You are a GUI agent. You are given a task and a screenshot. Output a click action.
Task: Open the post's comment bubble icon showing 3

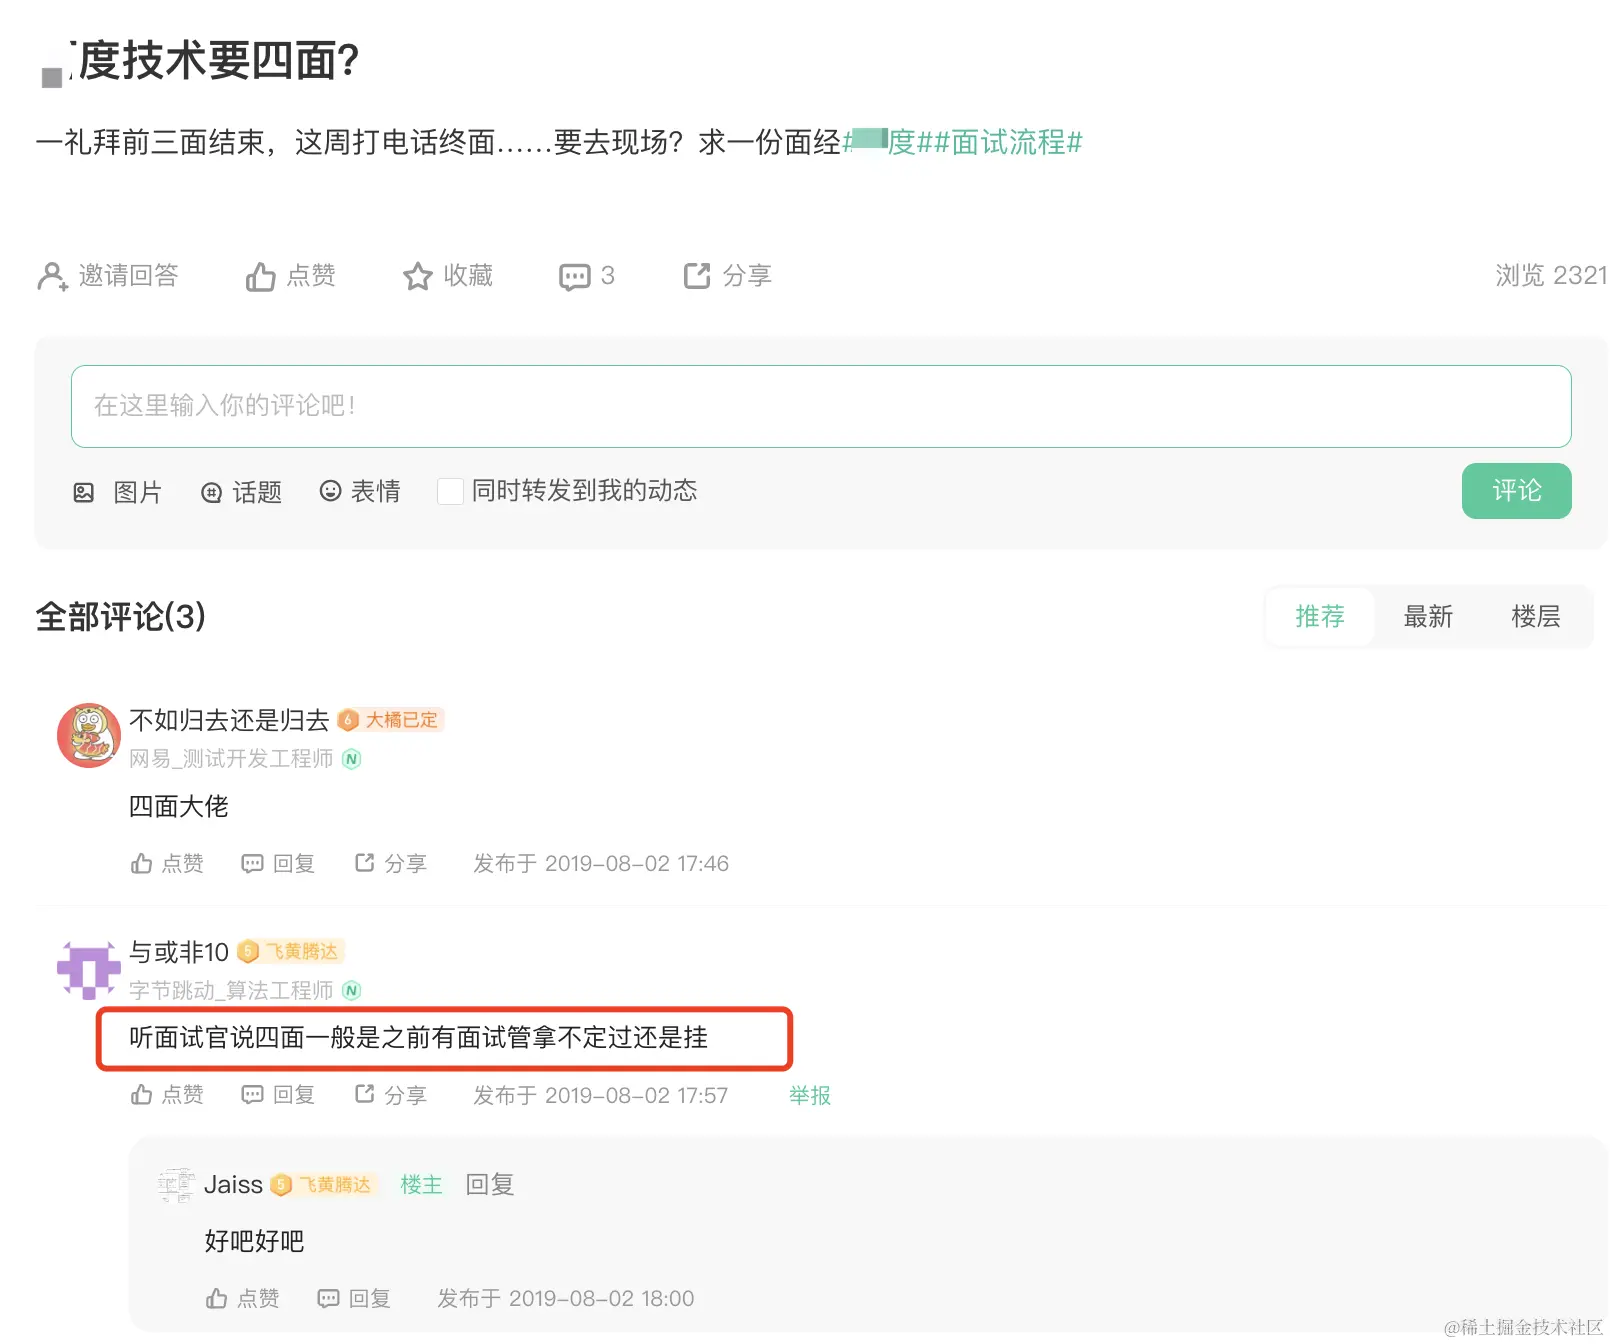pos(574,277)
